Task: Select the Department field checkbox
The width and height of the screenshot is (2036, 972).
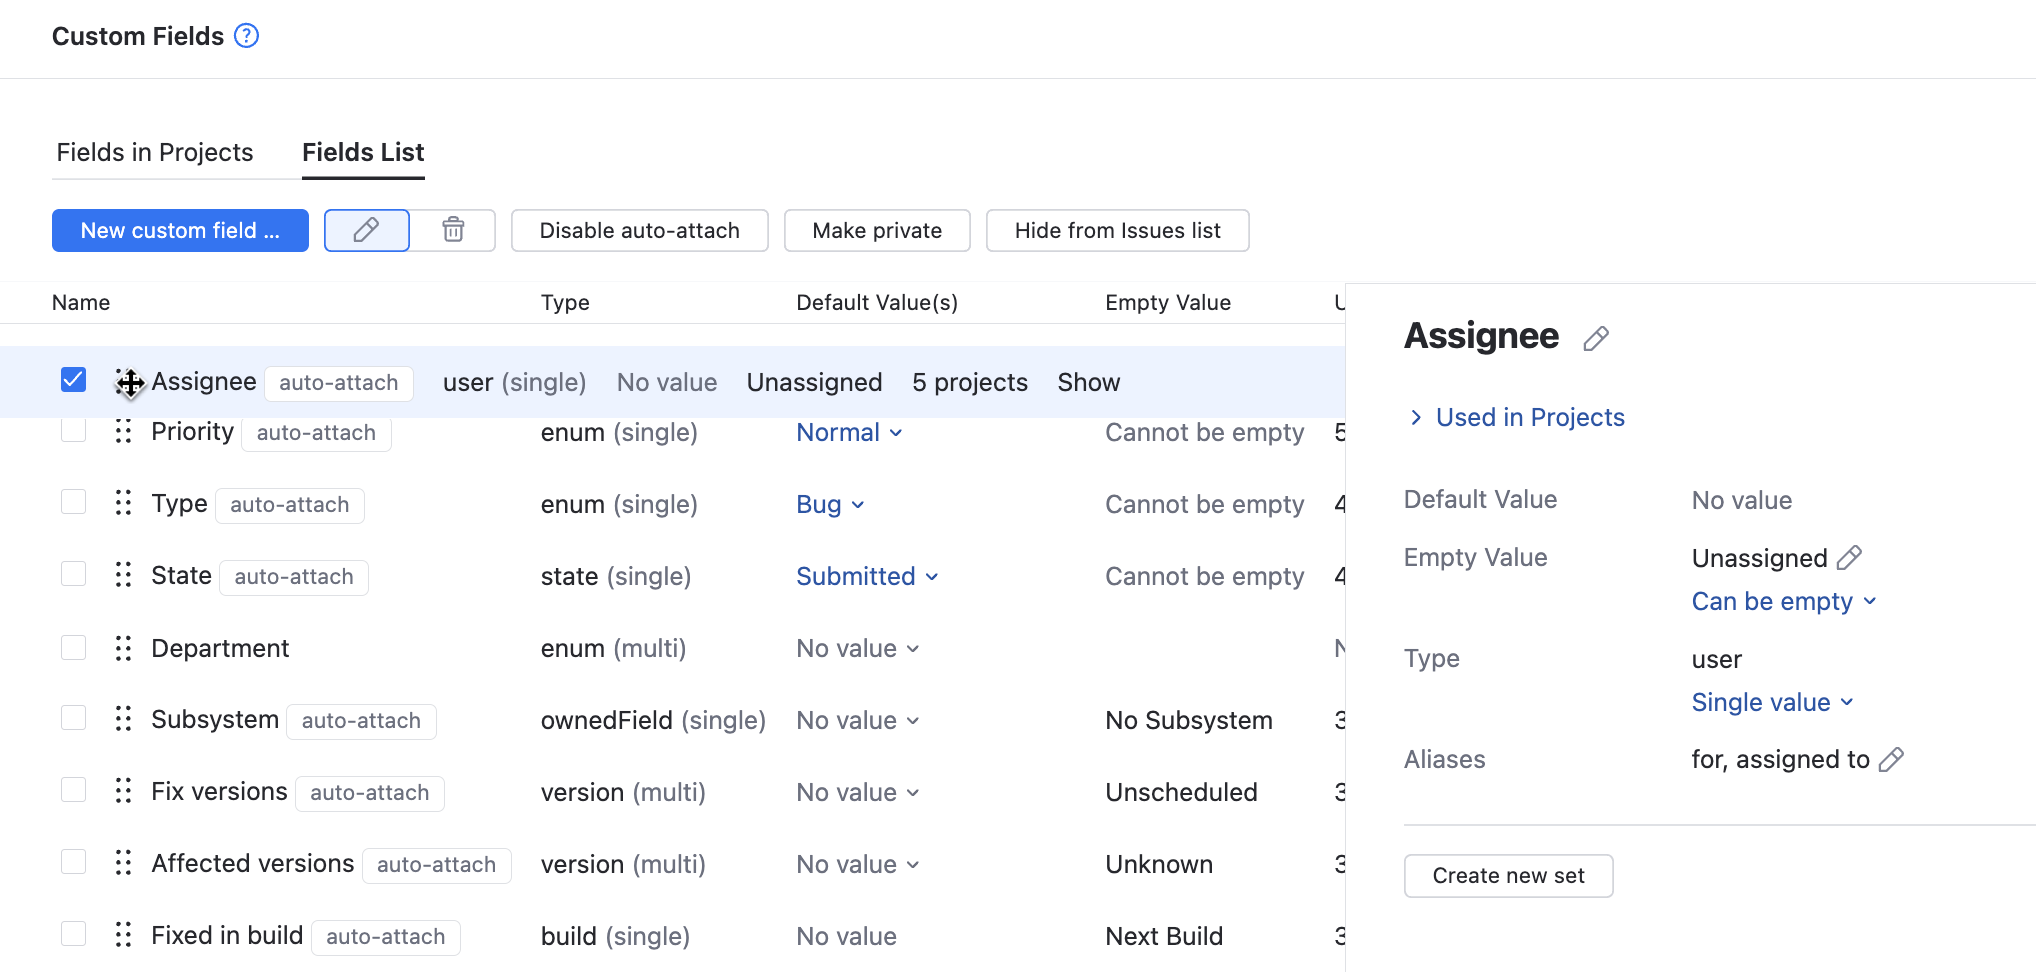Action: (x=73, y=647)
